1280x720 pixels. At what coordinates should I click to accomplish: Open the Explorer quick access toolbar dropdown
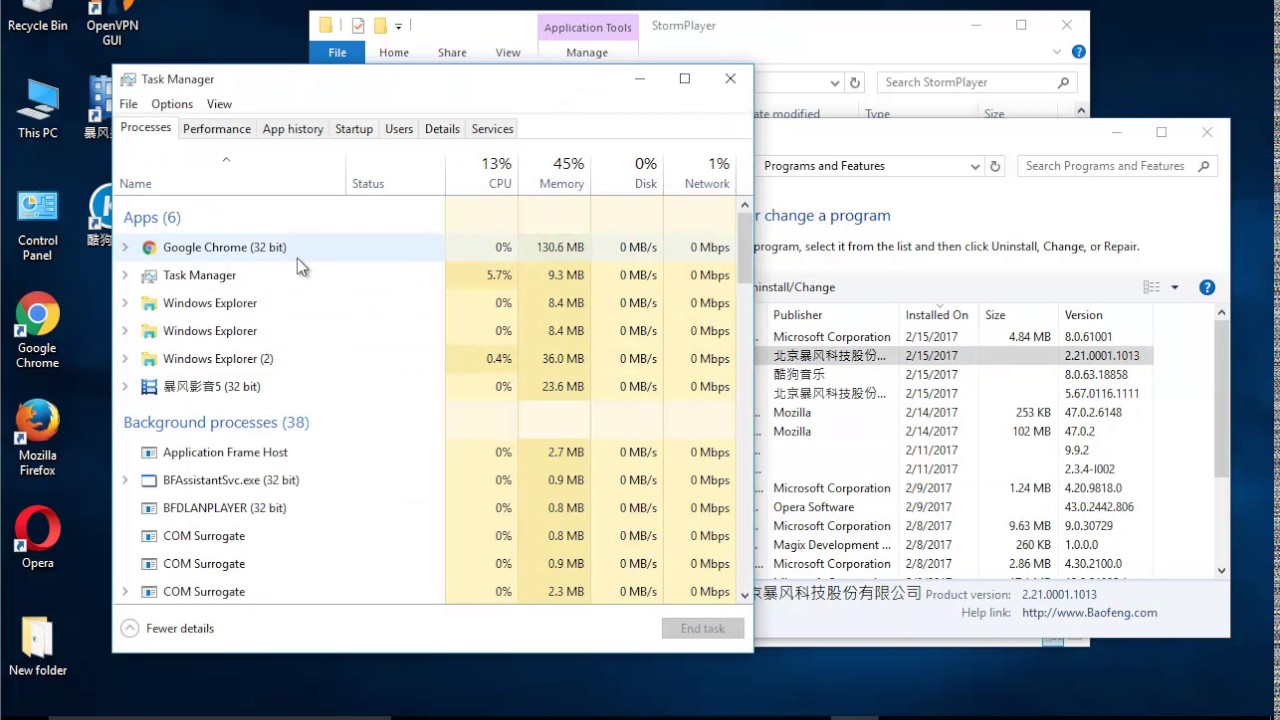pos(398,26)
